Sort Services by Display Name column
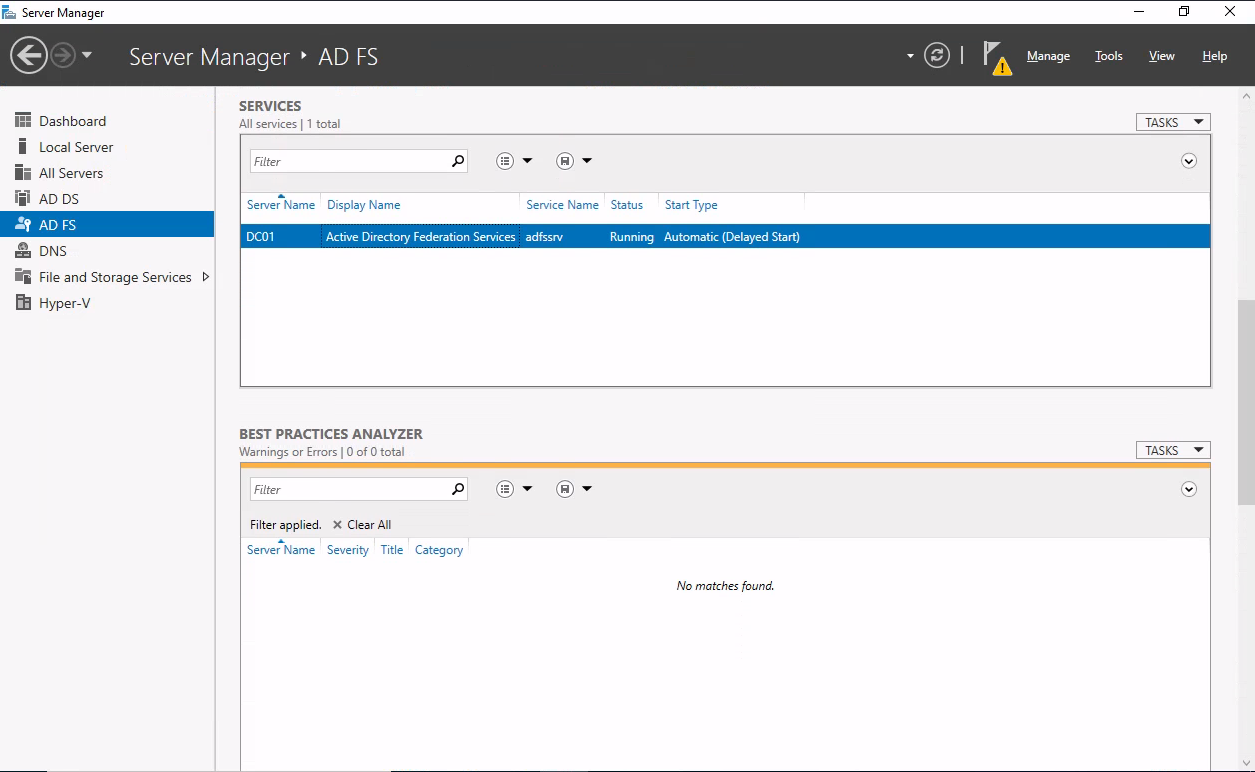 364,205
